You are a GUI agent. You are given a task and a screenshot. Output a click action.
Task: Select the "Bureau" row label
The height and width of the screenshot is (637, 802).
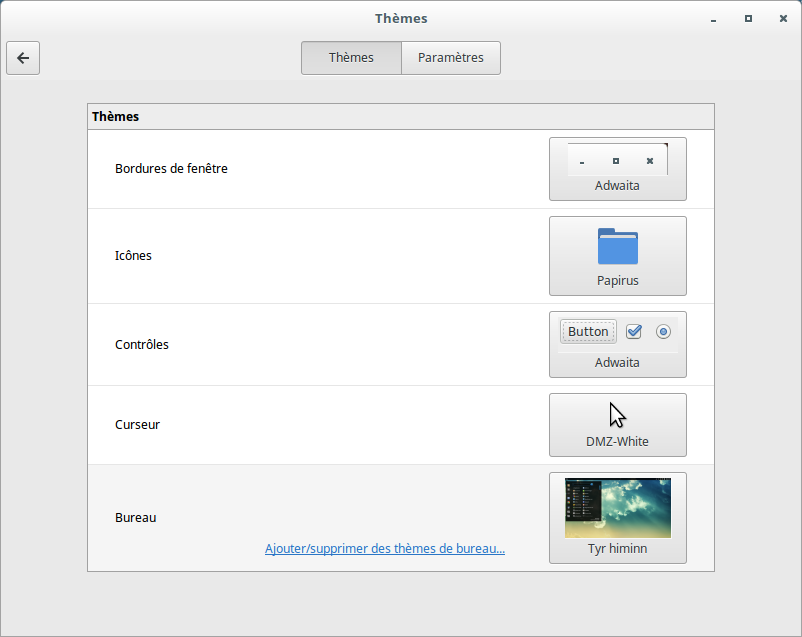tap(135, 518)
